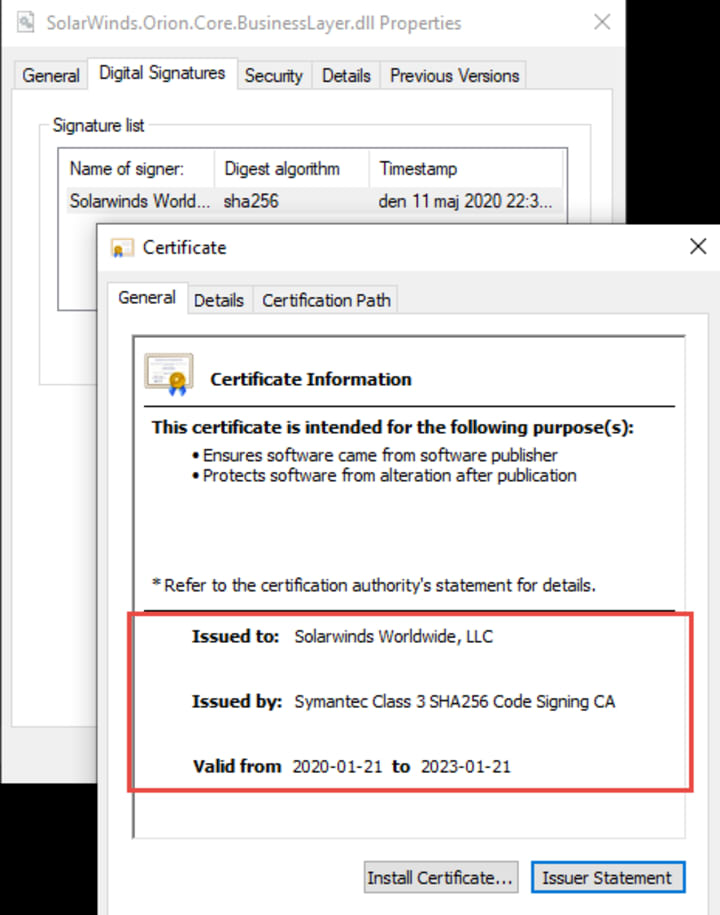The width and height of the screenshot is (720, 915).
Task: Open the General tab in Properties window
Action: pyautogui.click(x=51, y=76)
